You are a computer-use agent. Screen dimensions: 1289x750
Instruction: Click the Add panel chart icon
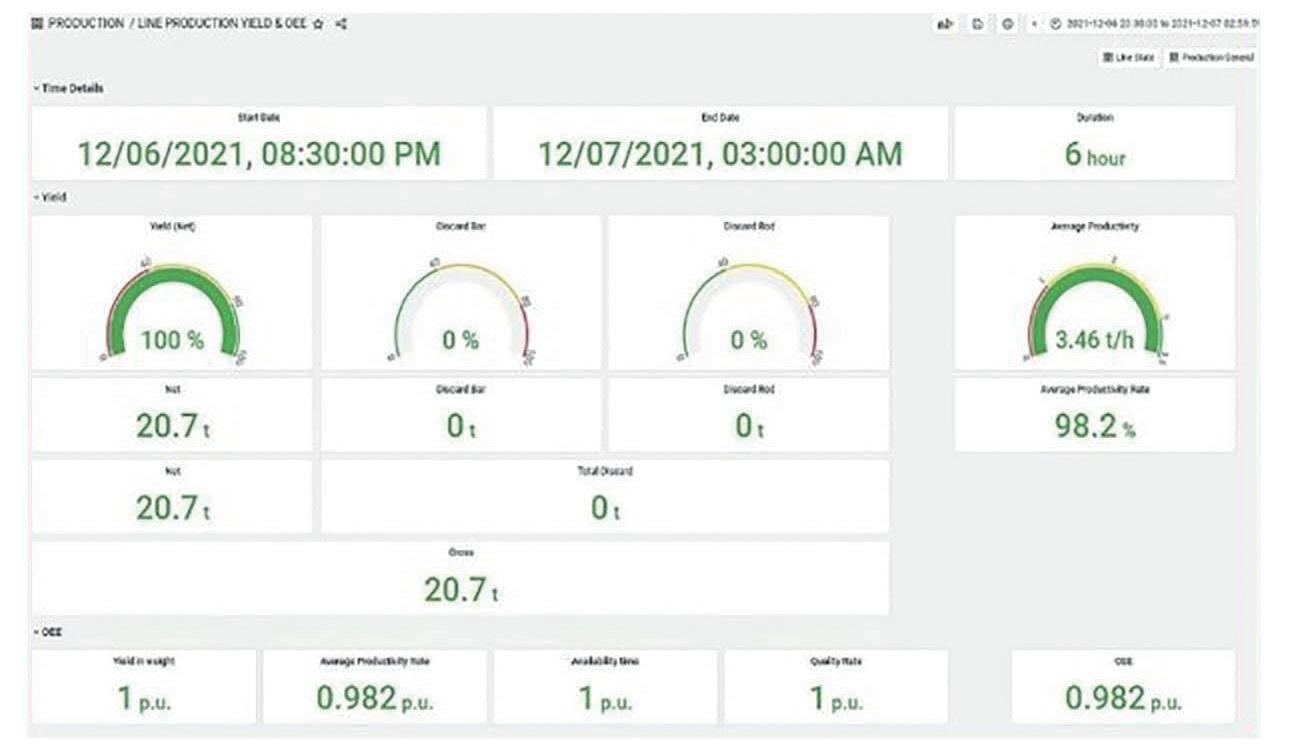pos(943,24)
